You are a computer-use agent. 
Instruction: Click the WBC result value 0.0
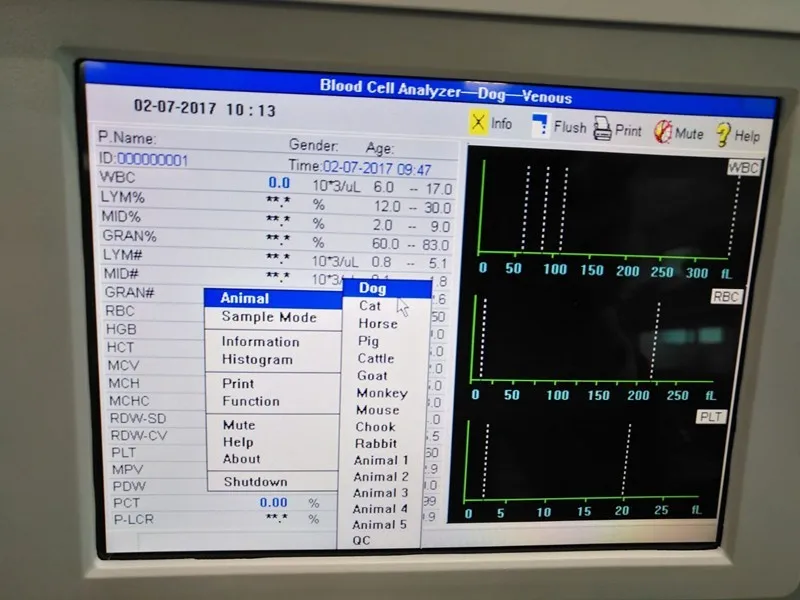point(279,183)
